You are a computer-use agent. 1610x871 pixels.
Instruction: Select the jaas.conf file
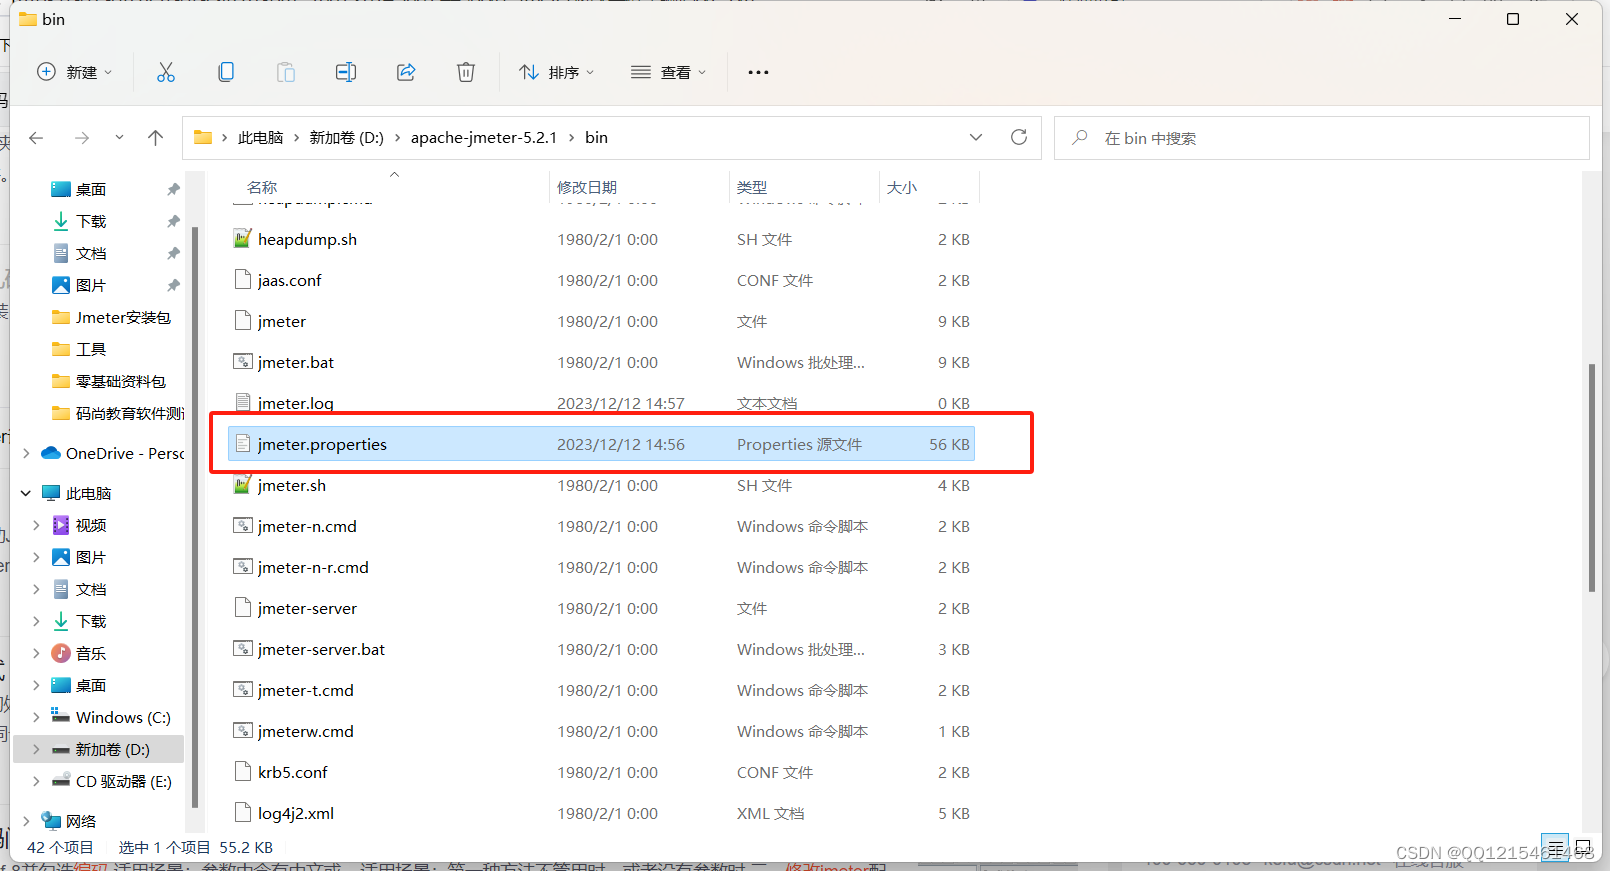[x=602, y=280]
